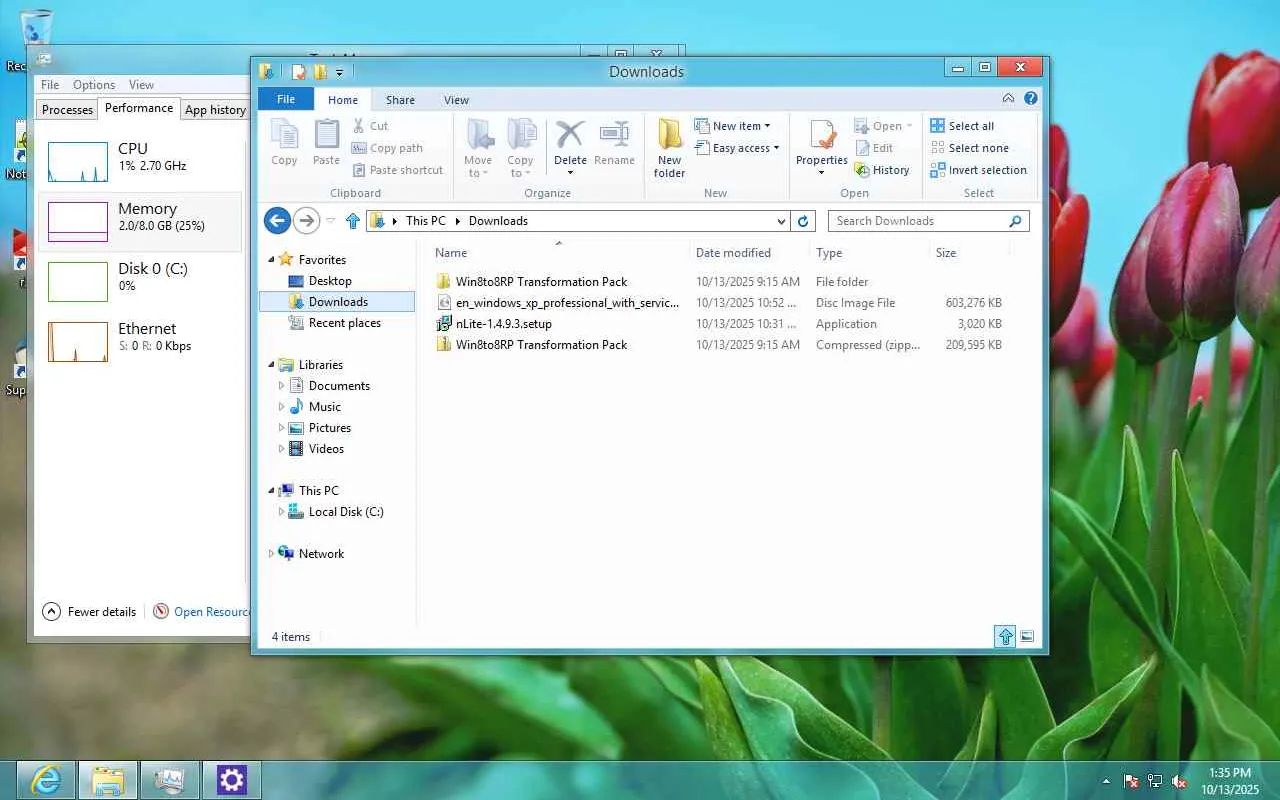The height and width of the screenshot is (800, 1280).
Task: Click the Copy to button in Organize
Action: click(520, 148)
